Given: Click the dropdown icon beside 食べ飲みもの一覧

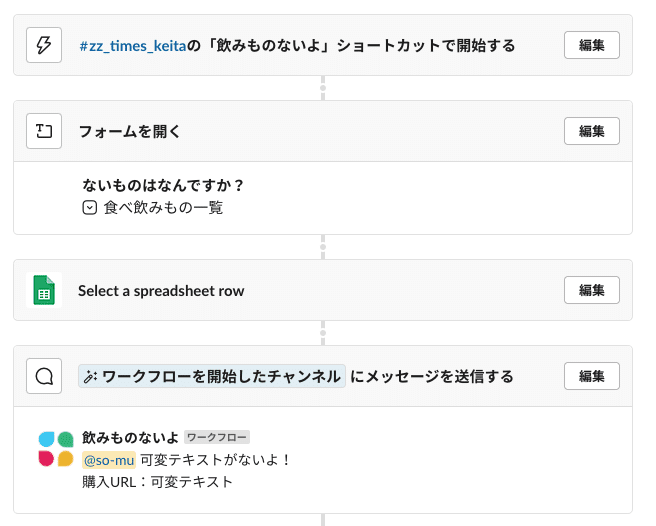Looking at the screenshot, I should [90, 208].
